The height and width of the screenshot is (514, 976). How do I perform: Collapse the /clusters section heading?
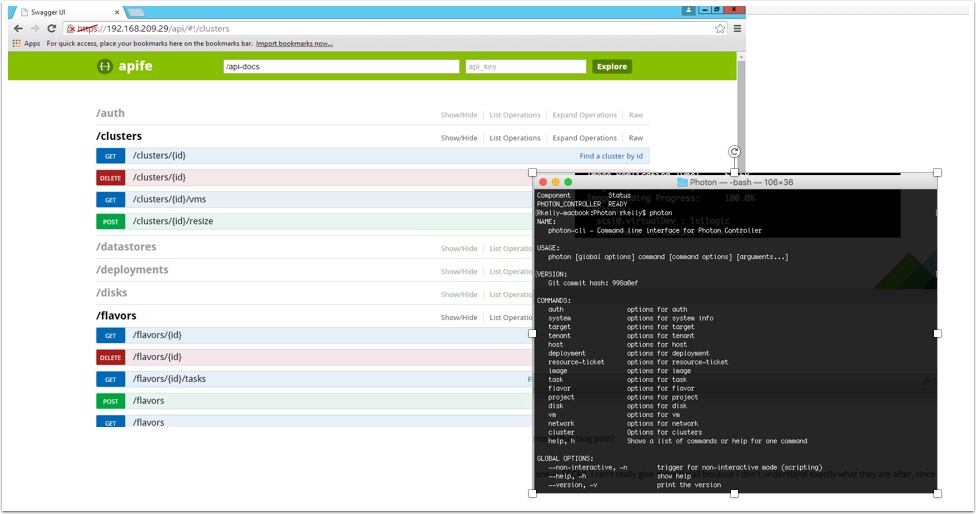119,136
